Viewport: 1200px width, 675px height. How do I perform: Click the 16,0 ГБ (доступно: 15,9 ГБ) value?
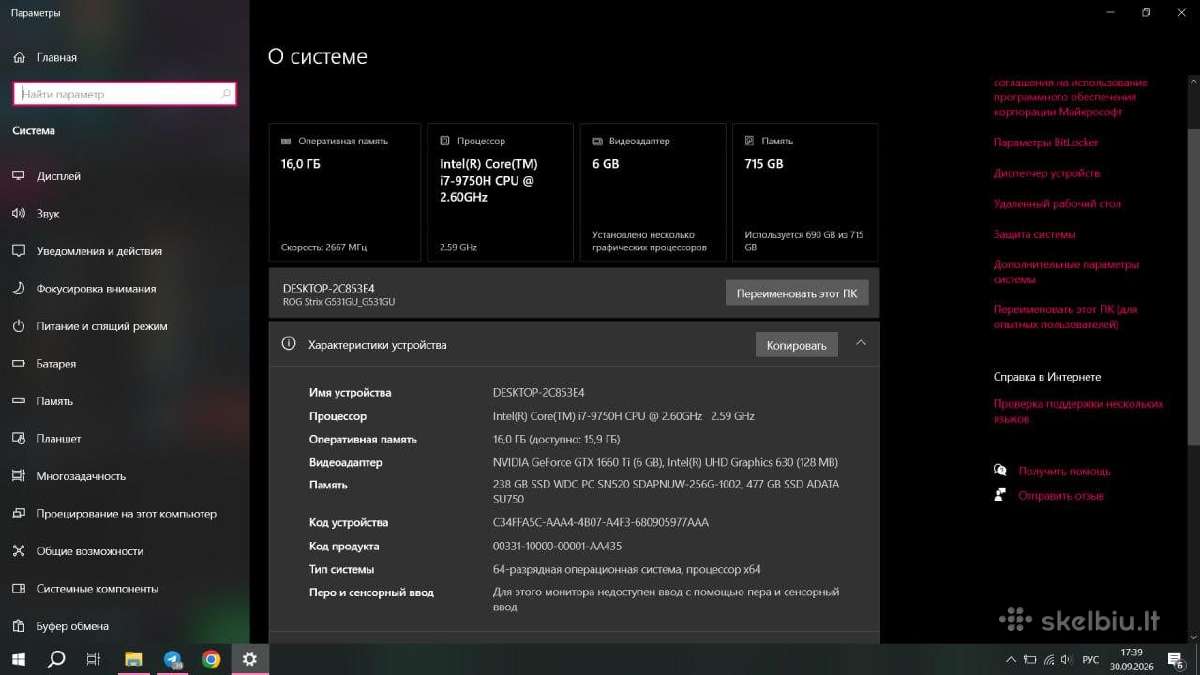556,439
